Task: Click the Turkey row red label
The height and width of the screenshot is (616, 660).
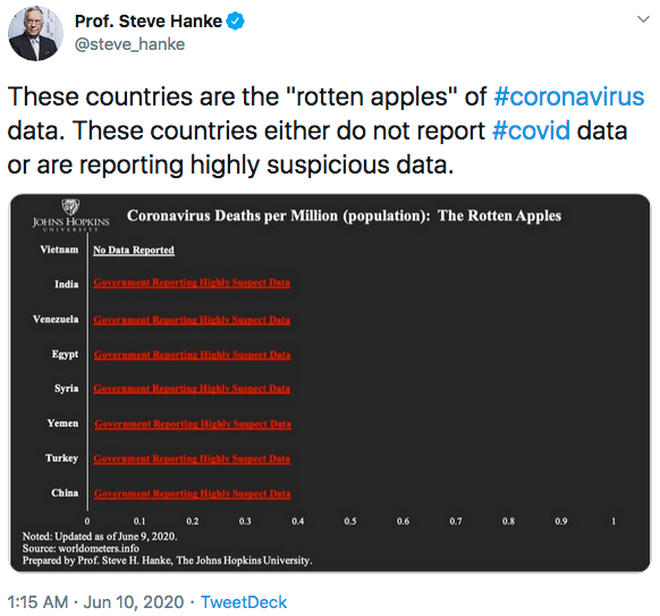Action: coord(192,459)
